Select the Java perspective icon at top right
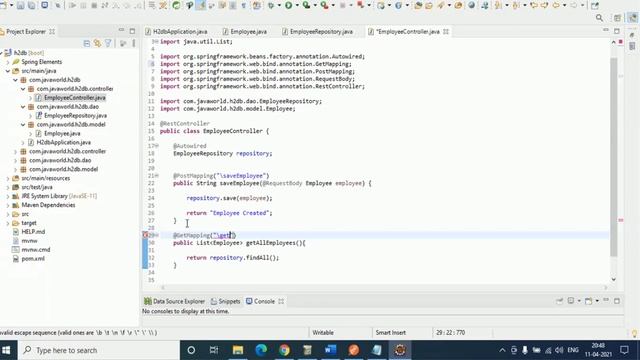 pyautogui.click(x=633, y=18)
